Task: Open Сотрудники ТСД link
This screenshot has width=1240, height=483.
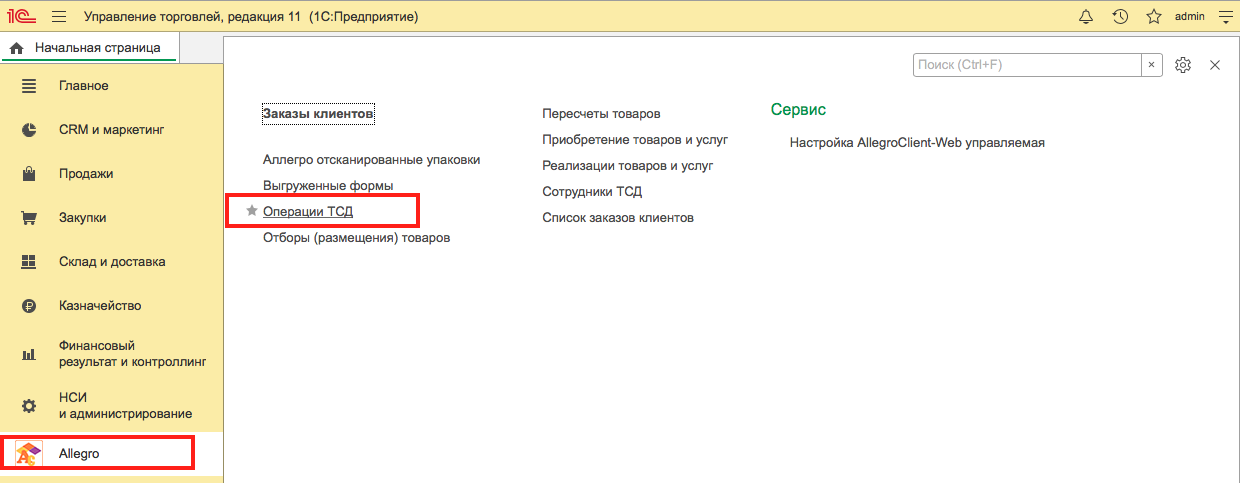Action: pos(592,192)
